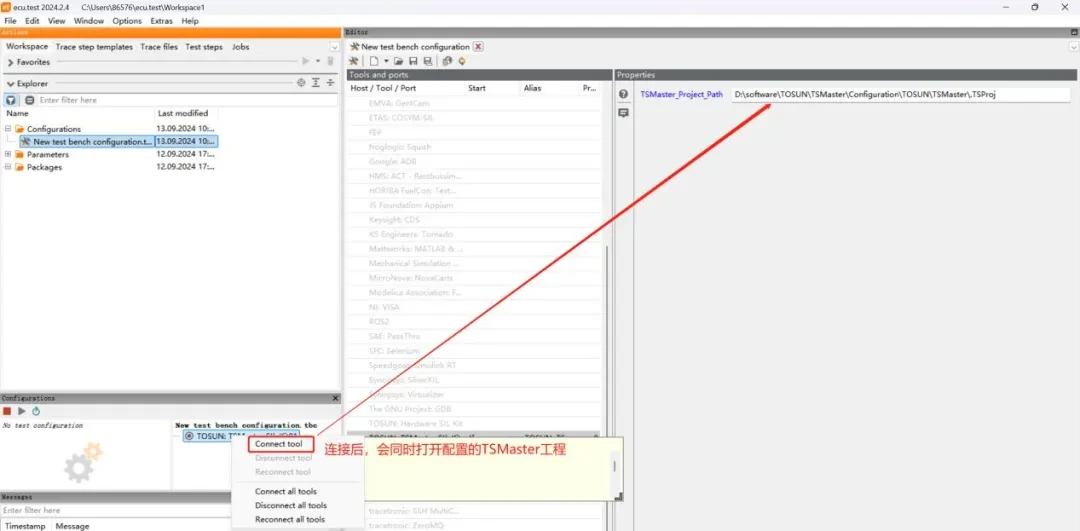1080x531 pixels.
Task: Click the new document icon in editor toolbar
Action: [x=372, y=61]
